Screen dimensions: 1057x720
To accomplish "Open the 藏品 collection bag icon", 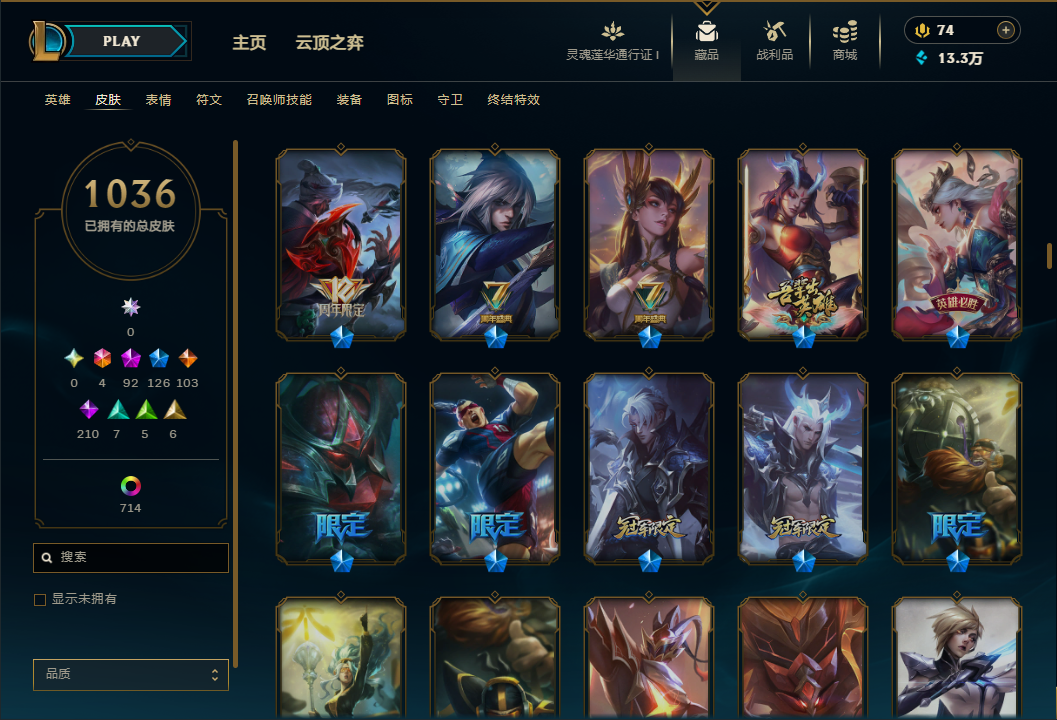I will click(x=706, y=32).
